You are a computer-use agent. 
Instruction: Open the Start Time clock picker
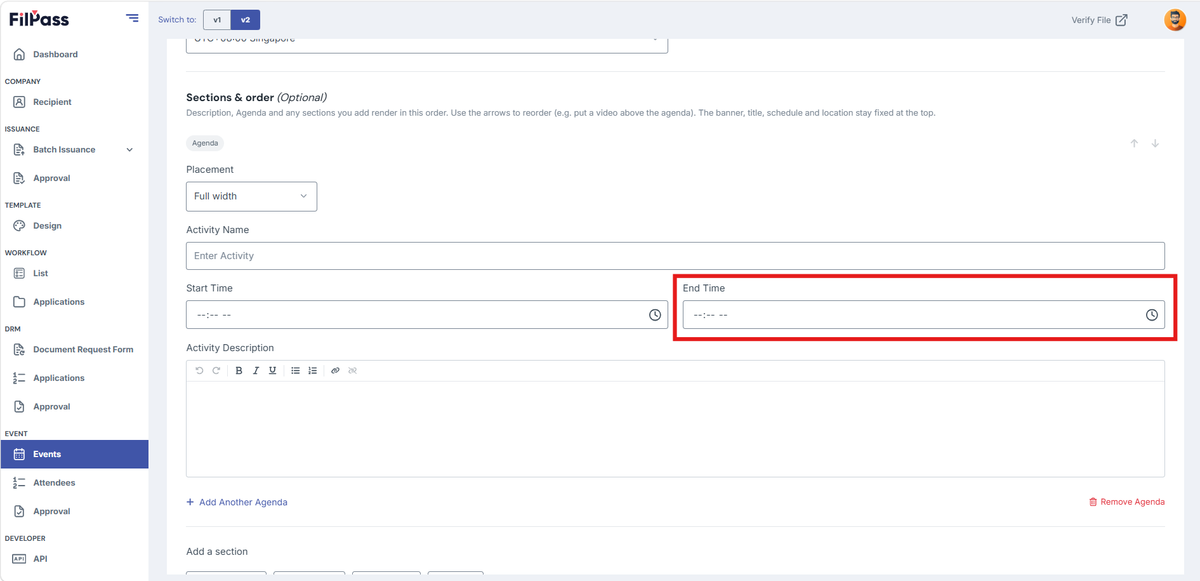(655, 315)
